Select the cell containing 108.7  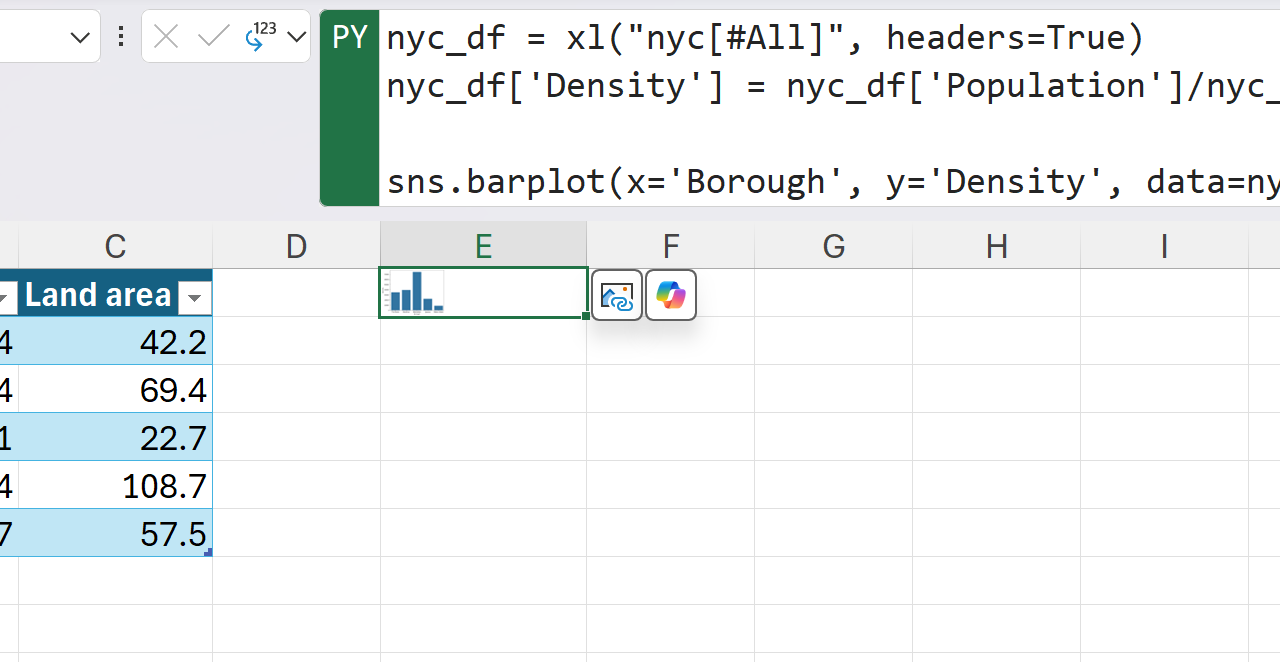pos(115,486)
